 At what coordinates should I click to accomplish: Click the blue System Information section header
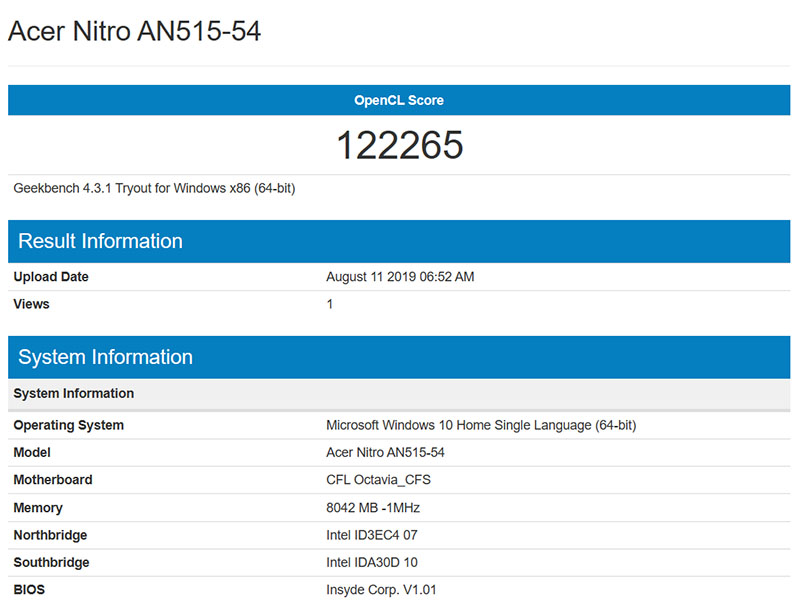click(x=105, y=357)
